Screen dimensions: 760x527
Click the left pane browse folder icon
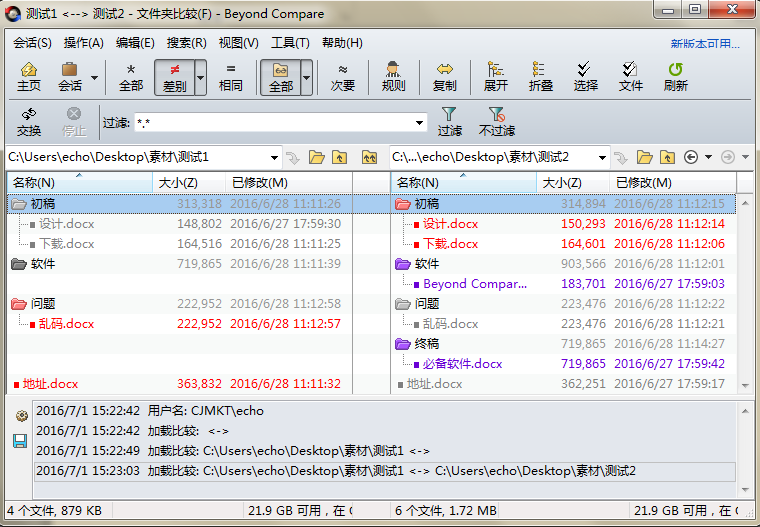[317, 158]
